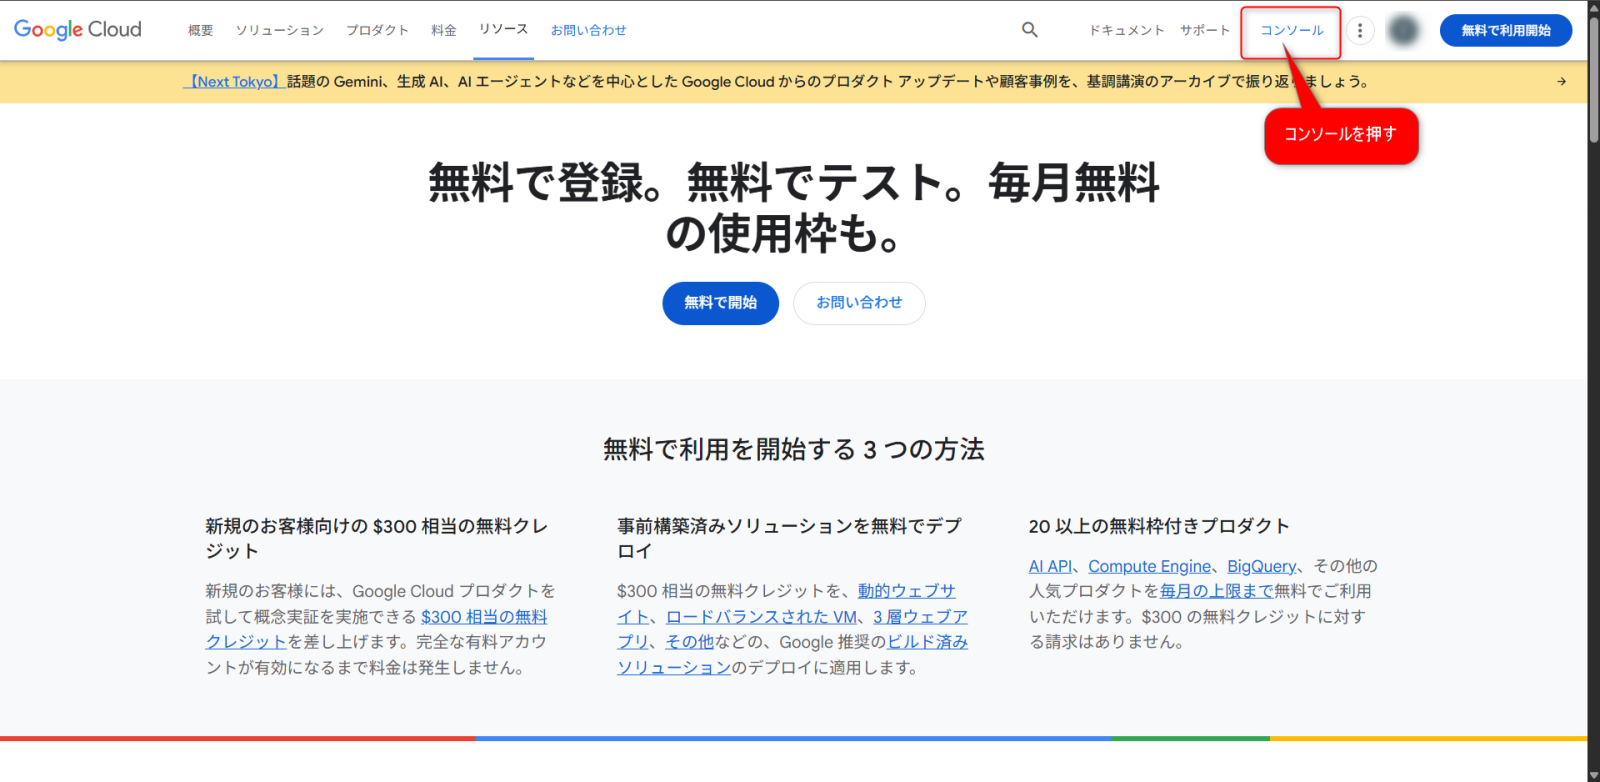The height and width of the screenshot is (782, 1600).
Task: Open the three-dot more options menu
Action: (1359, 31)
